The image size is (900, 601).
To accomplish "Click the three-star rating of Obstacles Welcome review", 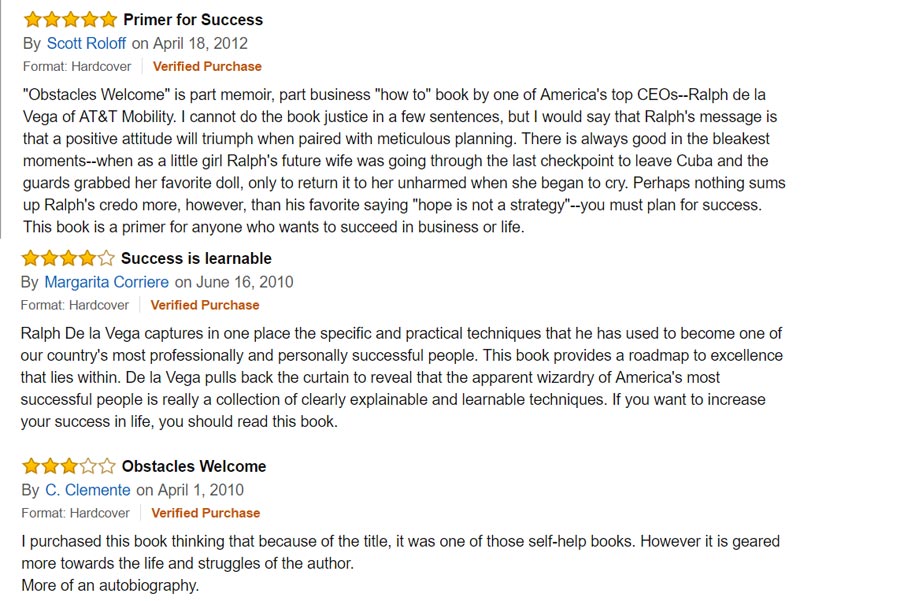I will pyautogui.click(x=69, y=466).
